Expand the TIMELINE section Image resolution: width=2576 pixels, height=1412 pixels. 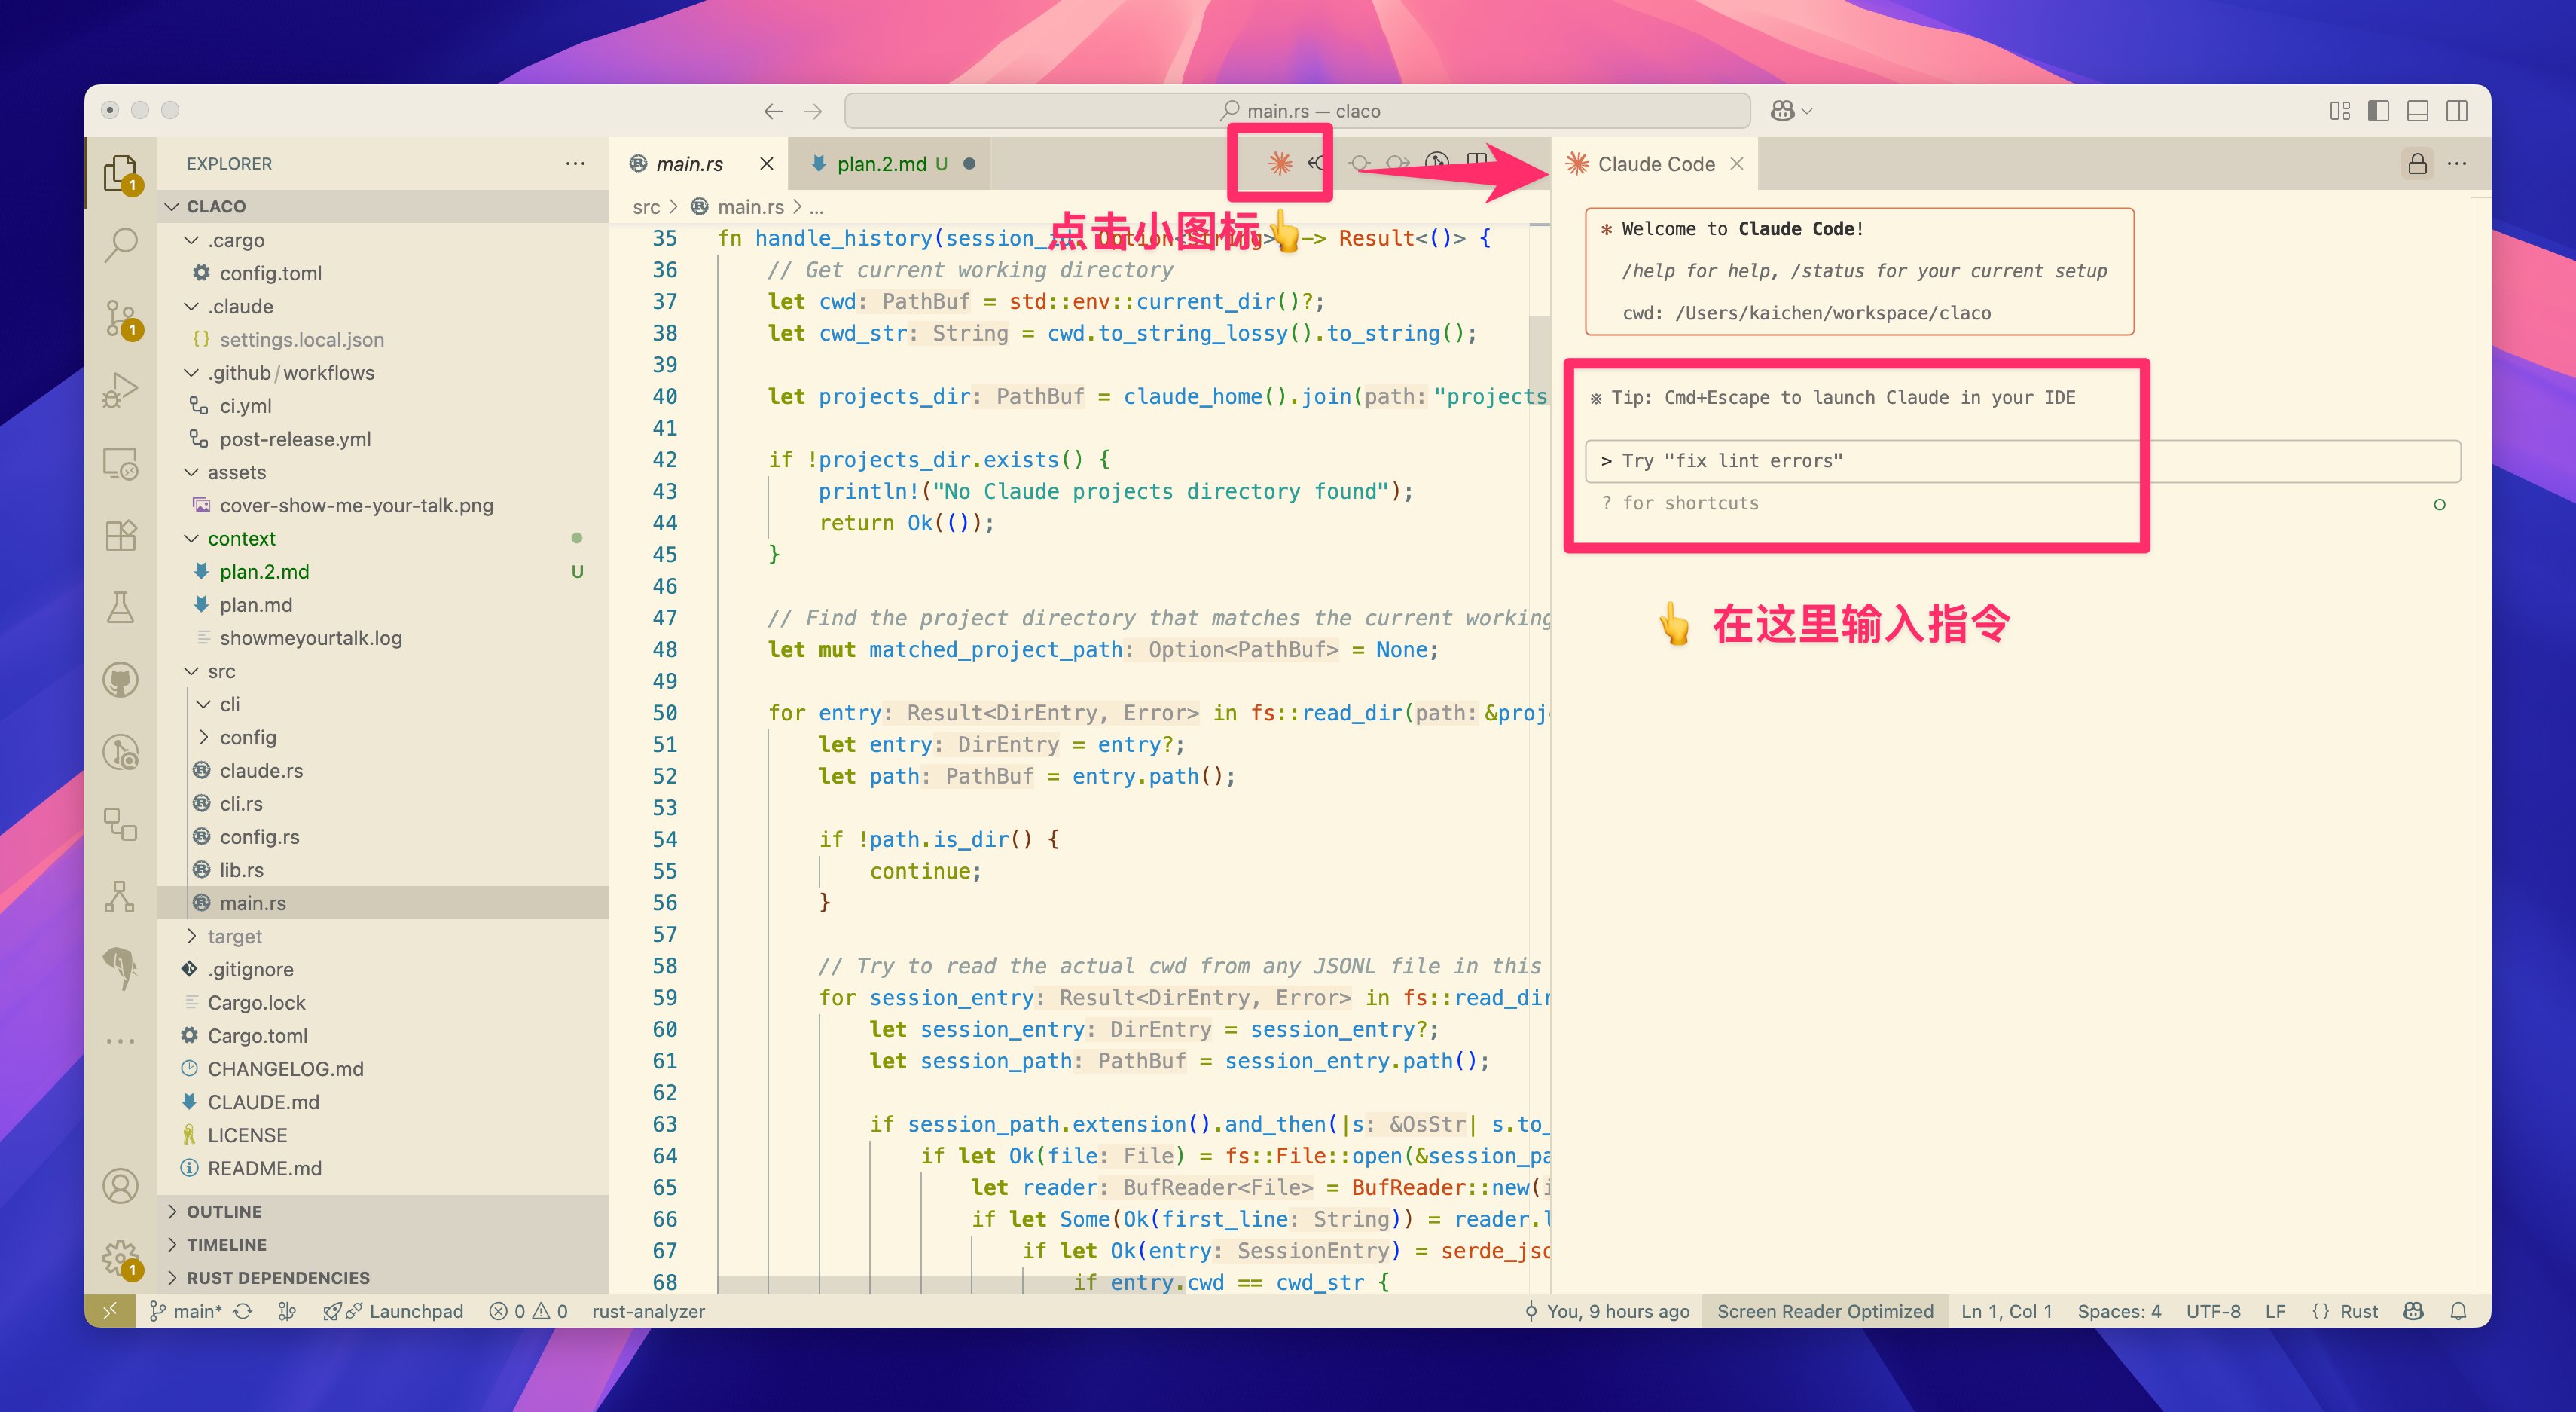[383, 1244]
